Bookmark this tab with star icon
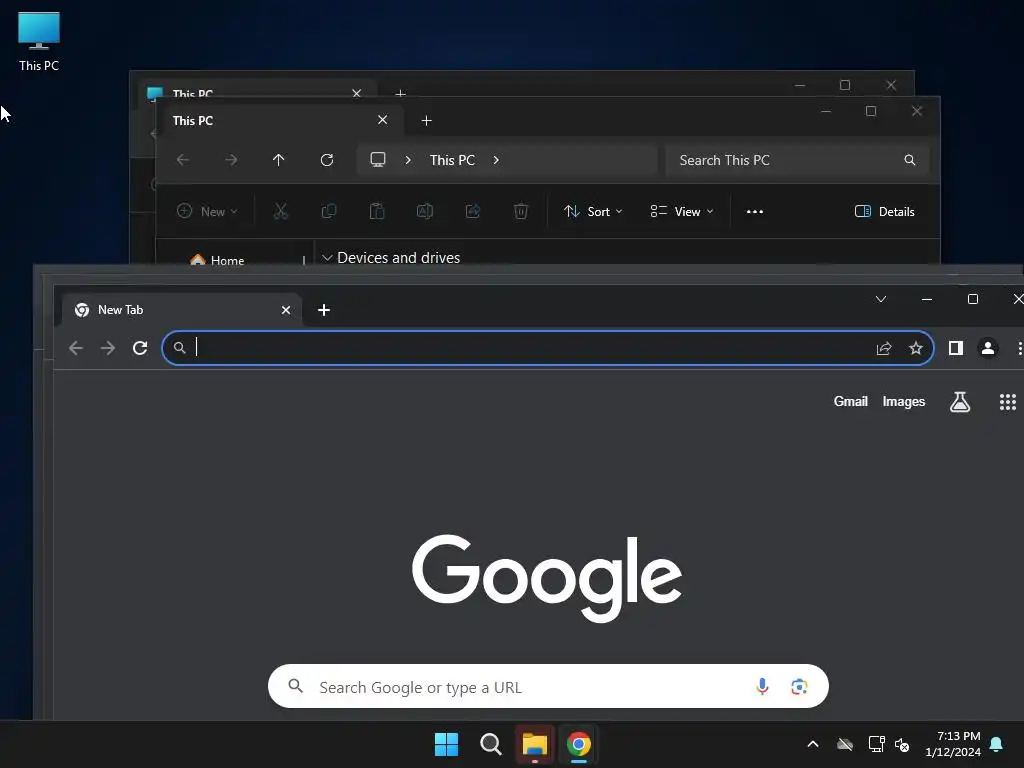 coord(916,348)
